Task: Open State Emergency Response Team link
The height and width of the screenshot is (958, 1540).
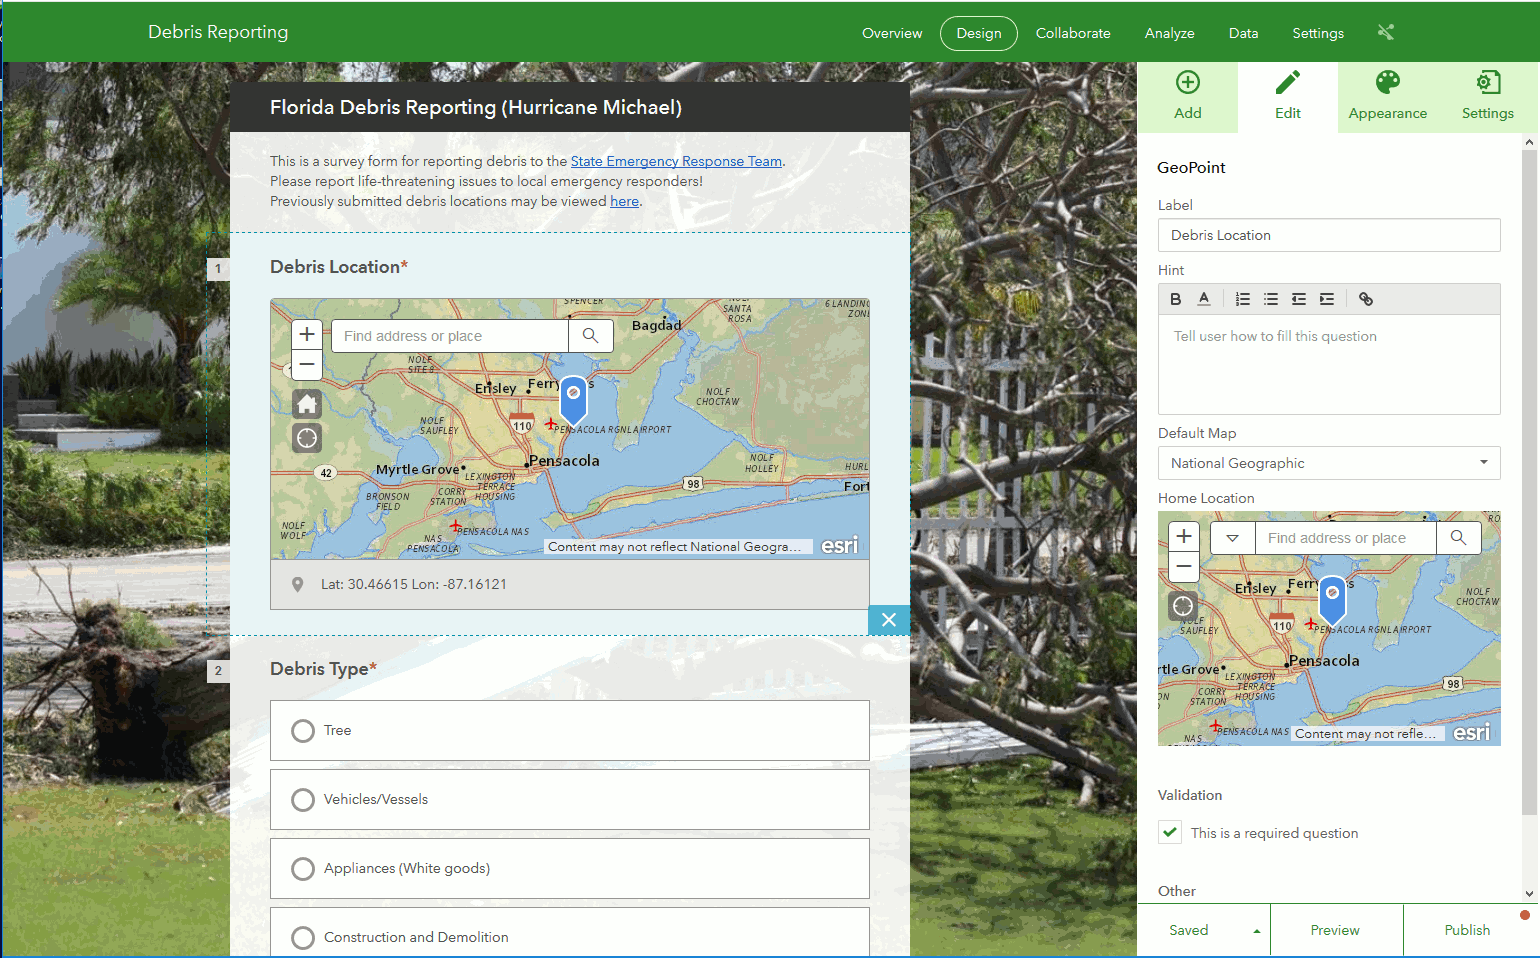Action: point(676,161)
